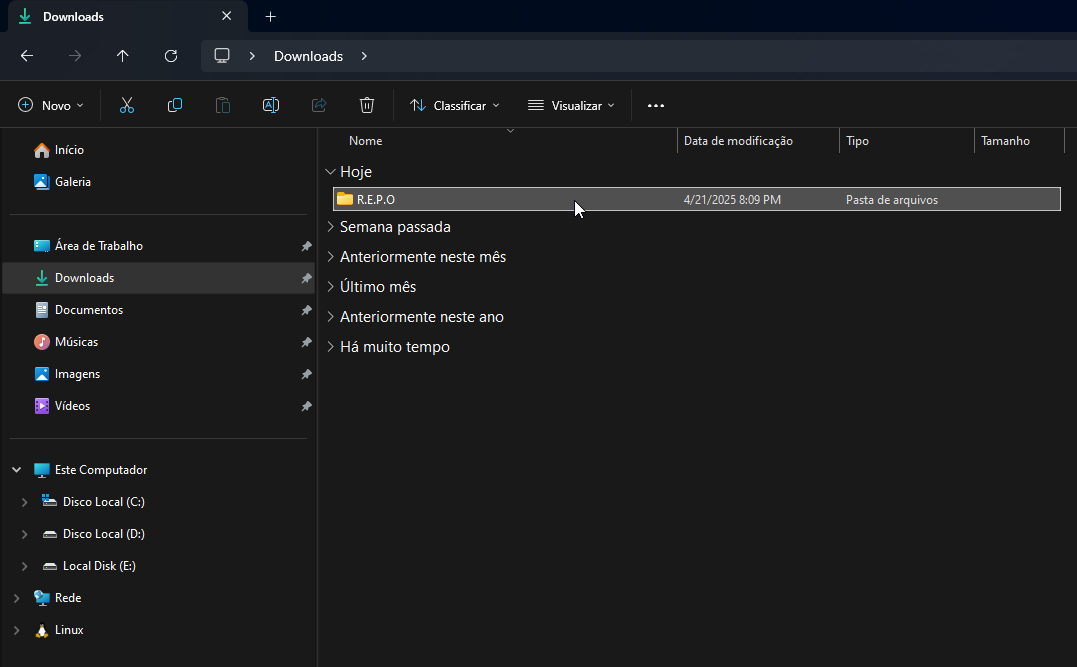Screen dimensions: 1077x667
Task: Click the Delete trash can icon
Action: pyautogui.click(x=367, y=105)
